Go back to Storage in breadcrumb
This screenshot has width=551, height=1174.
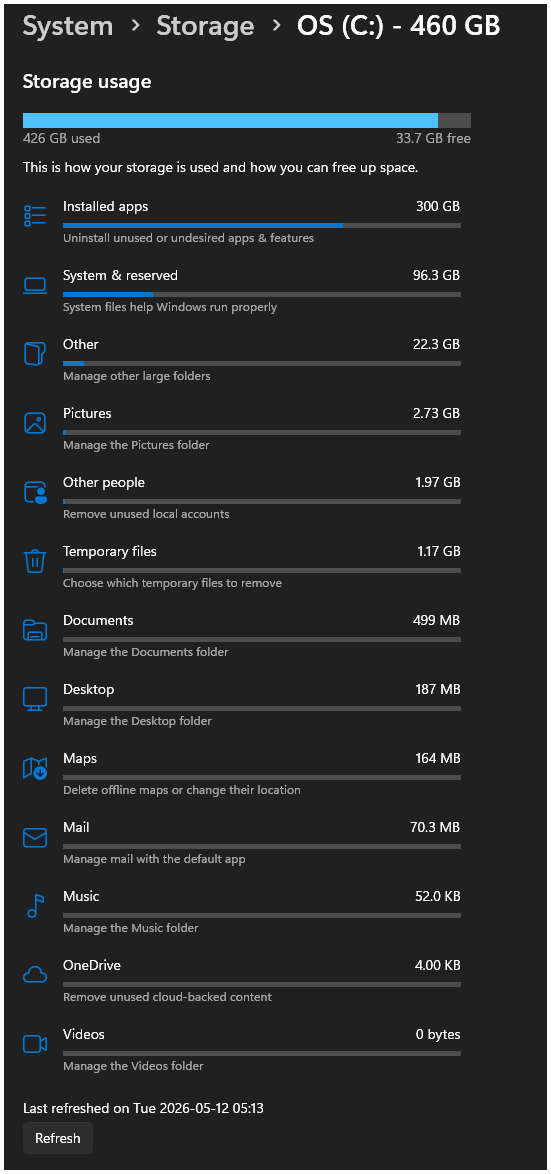204,26
